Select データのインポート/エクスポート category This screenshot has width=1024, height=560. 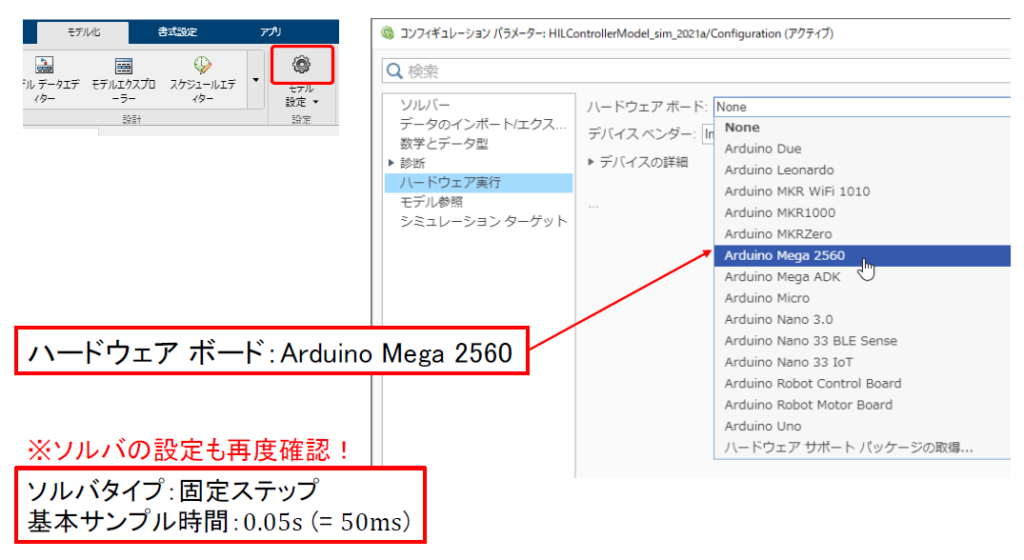[x=483, y=124]
